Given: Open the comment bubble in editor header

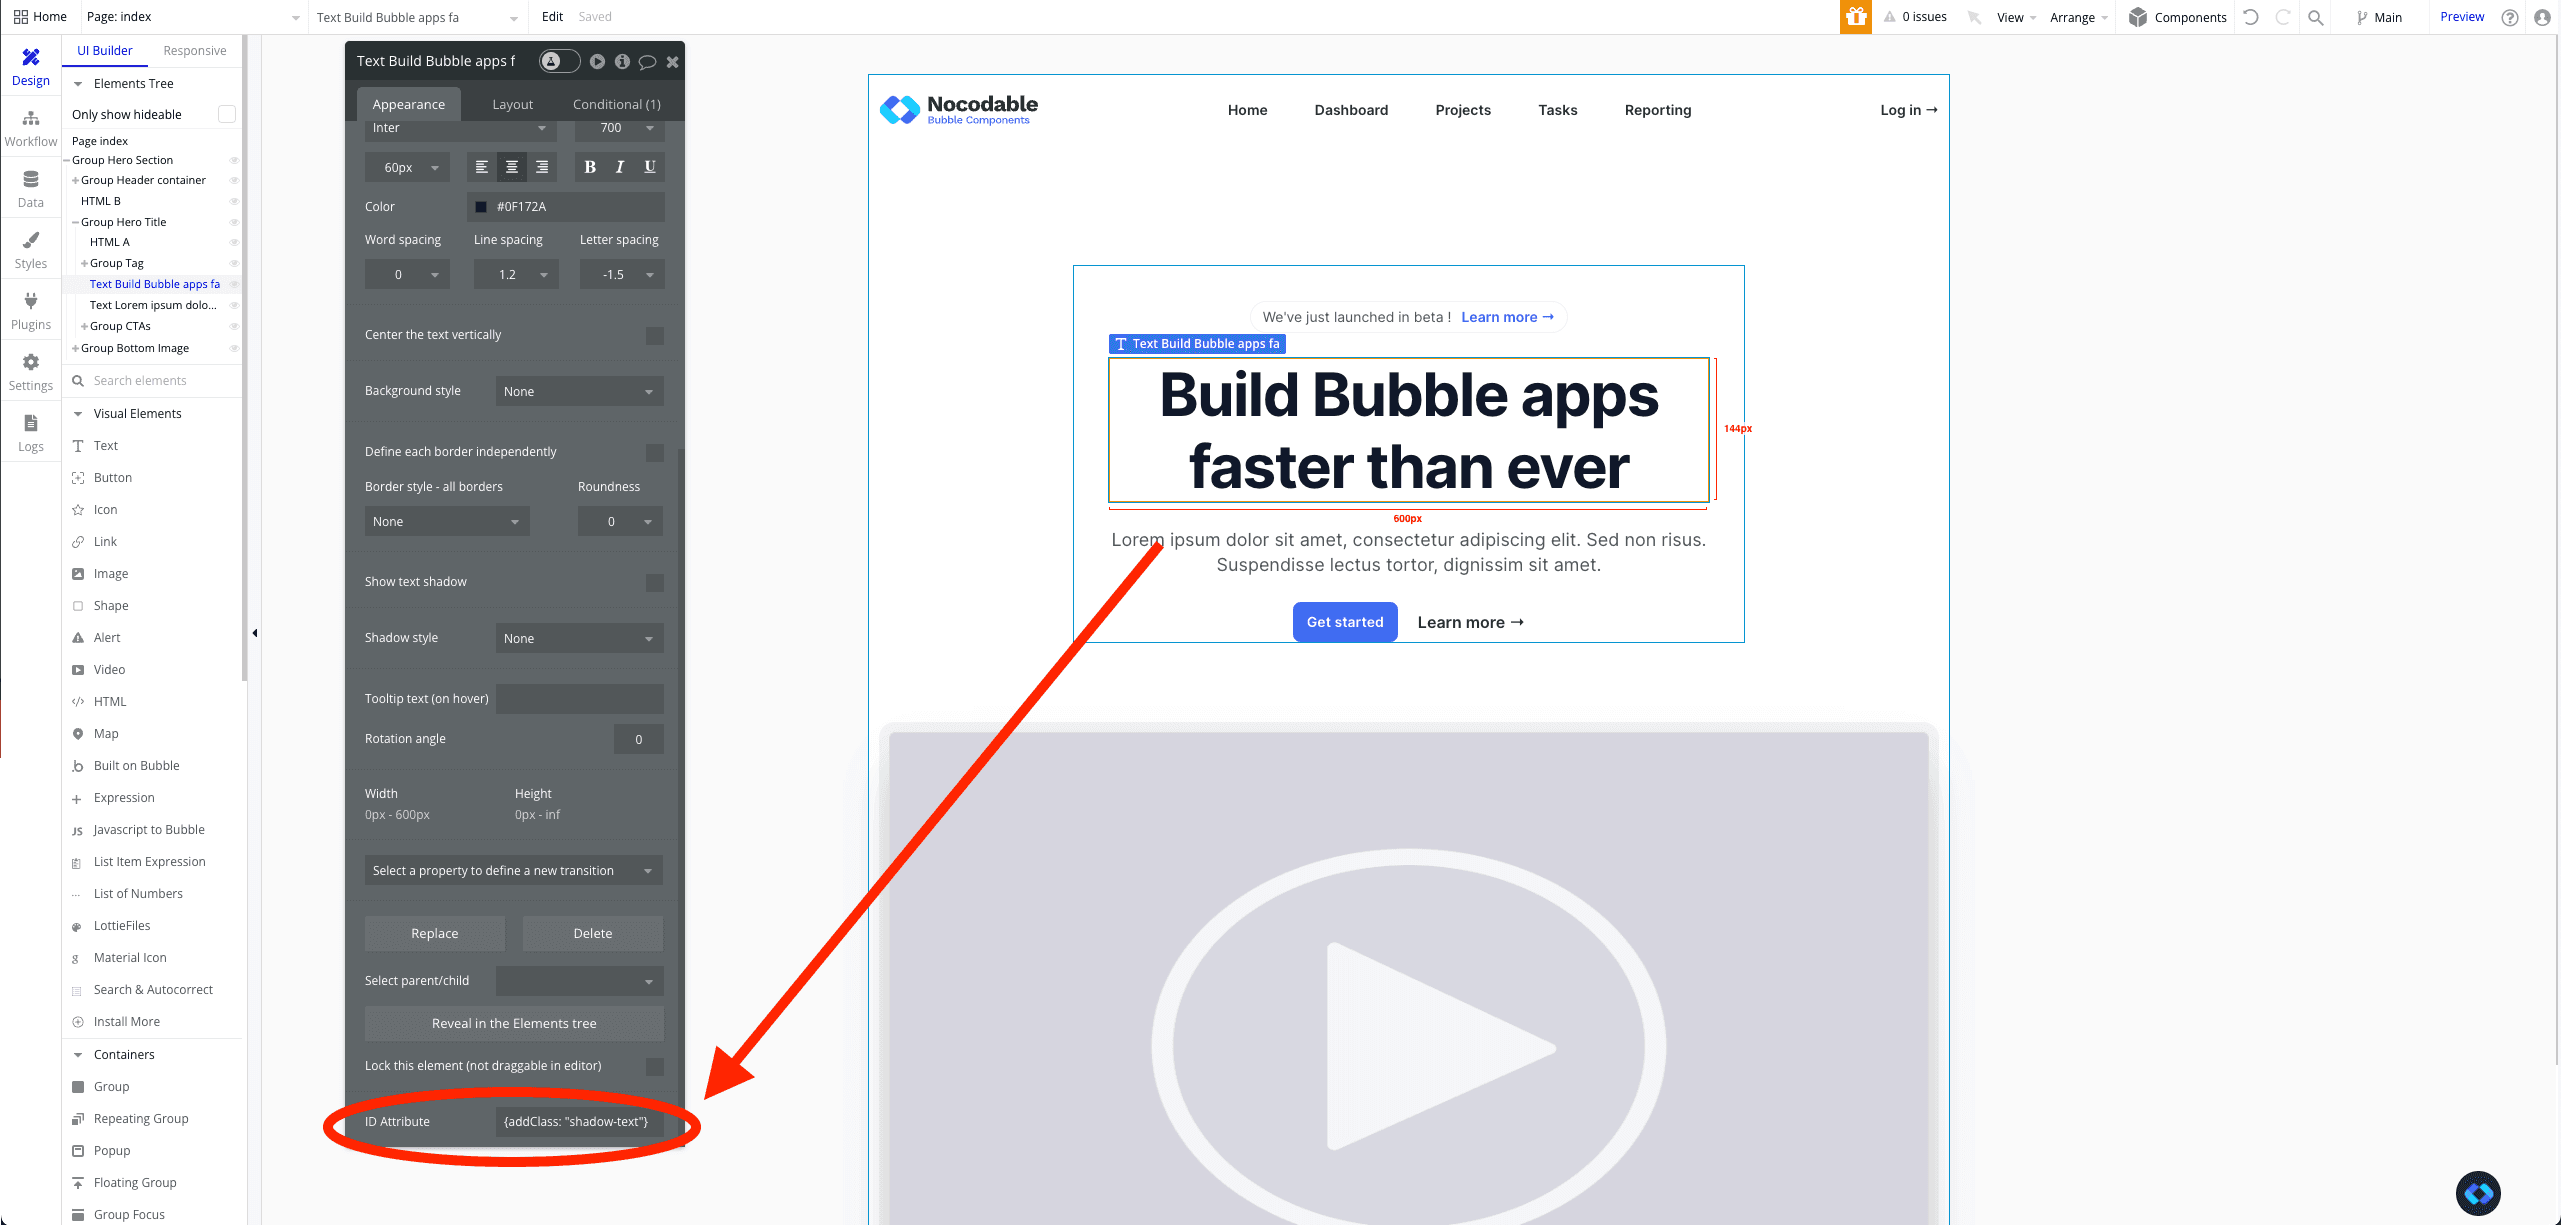Looking at the screenshot, I should [x=647, y=62].
